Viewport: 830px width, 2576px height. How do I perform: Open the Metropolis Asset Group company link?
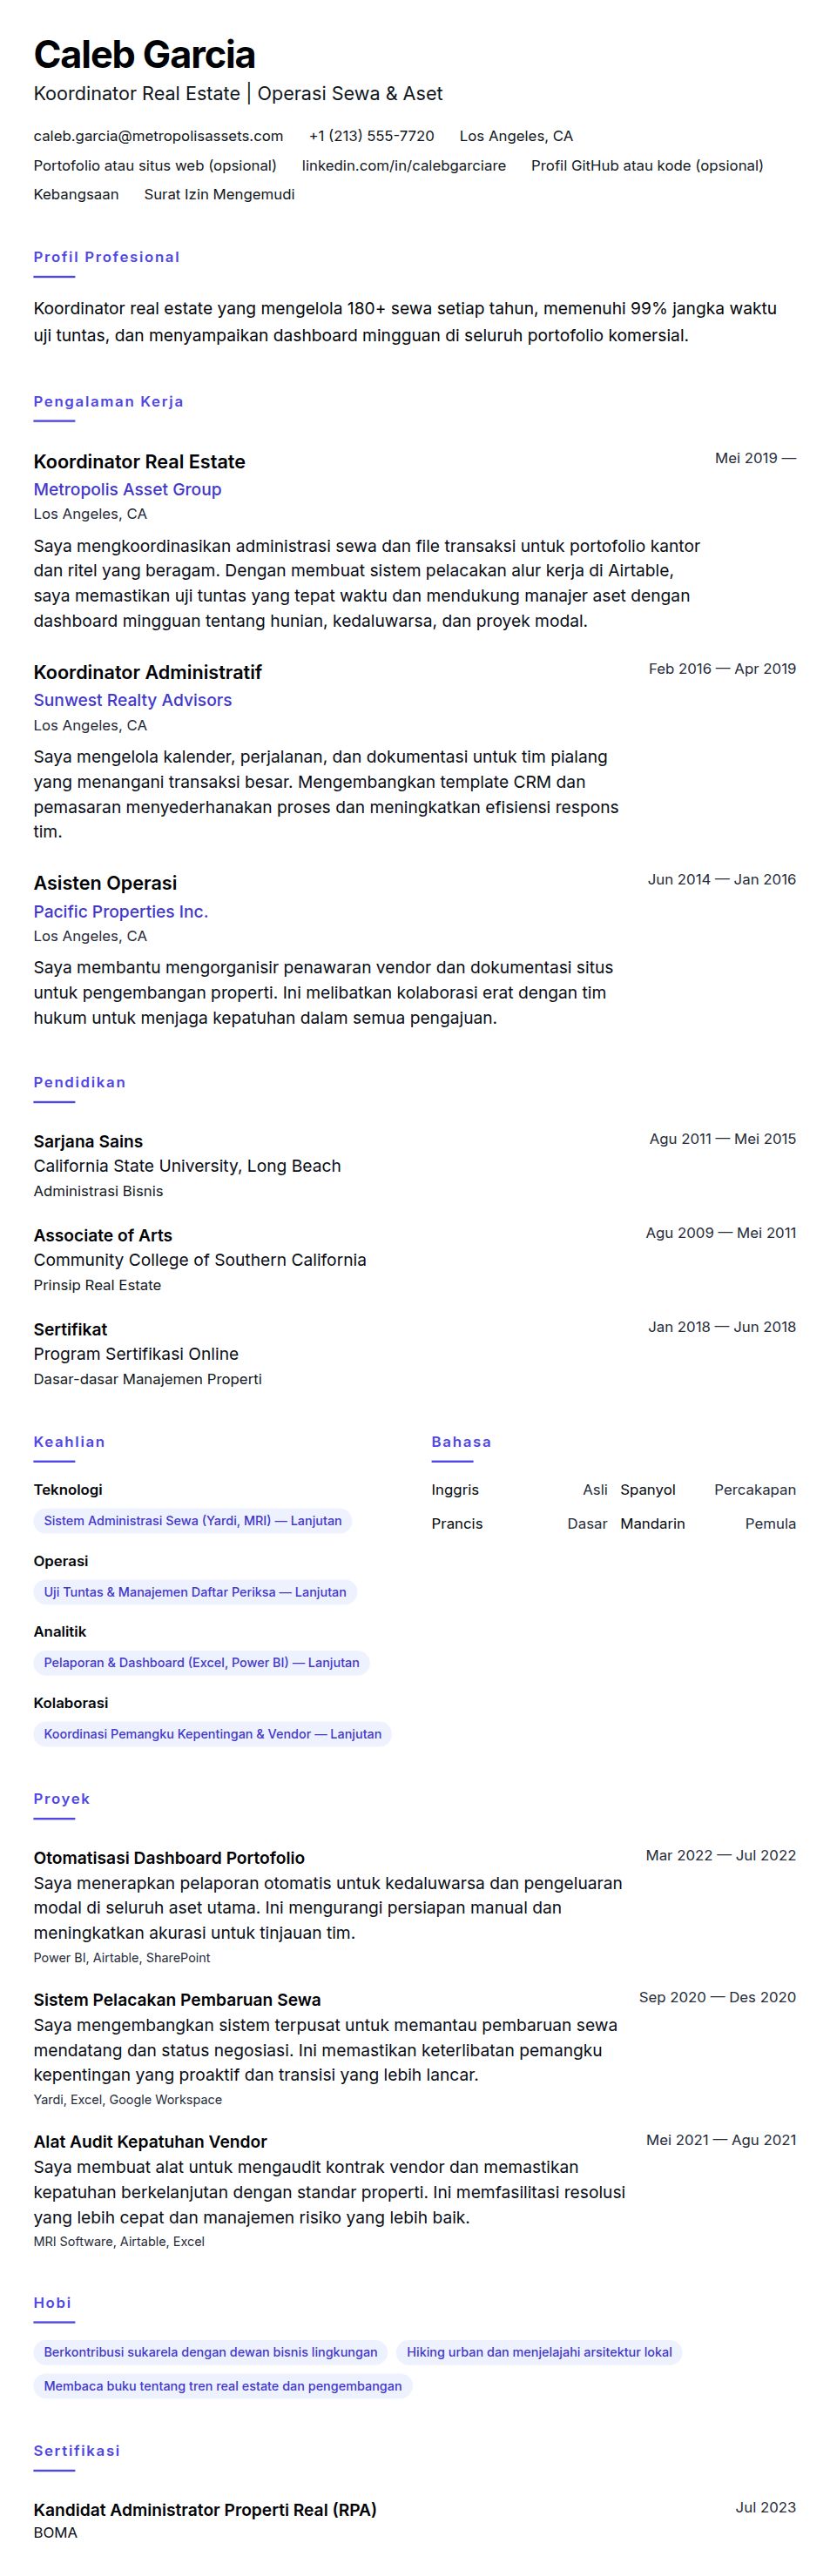coord(127,489)
